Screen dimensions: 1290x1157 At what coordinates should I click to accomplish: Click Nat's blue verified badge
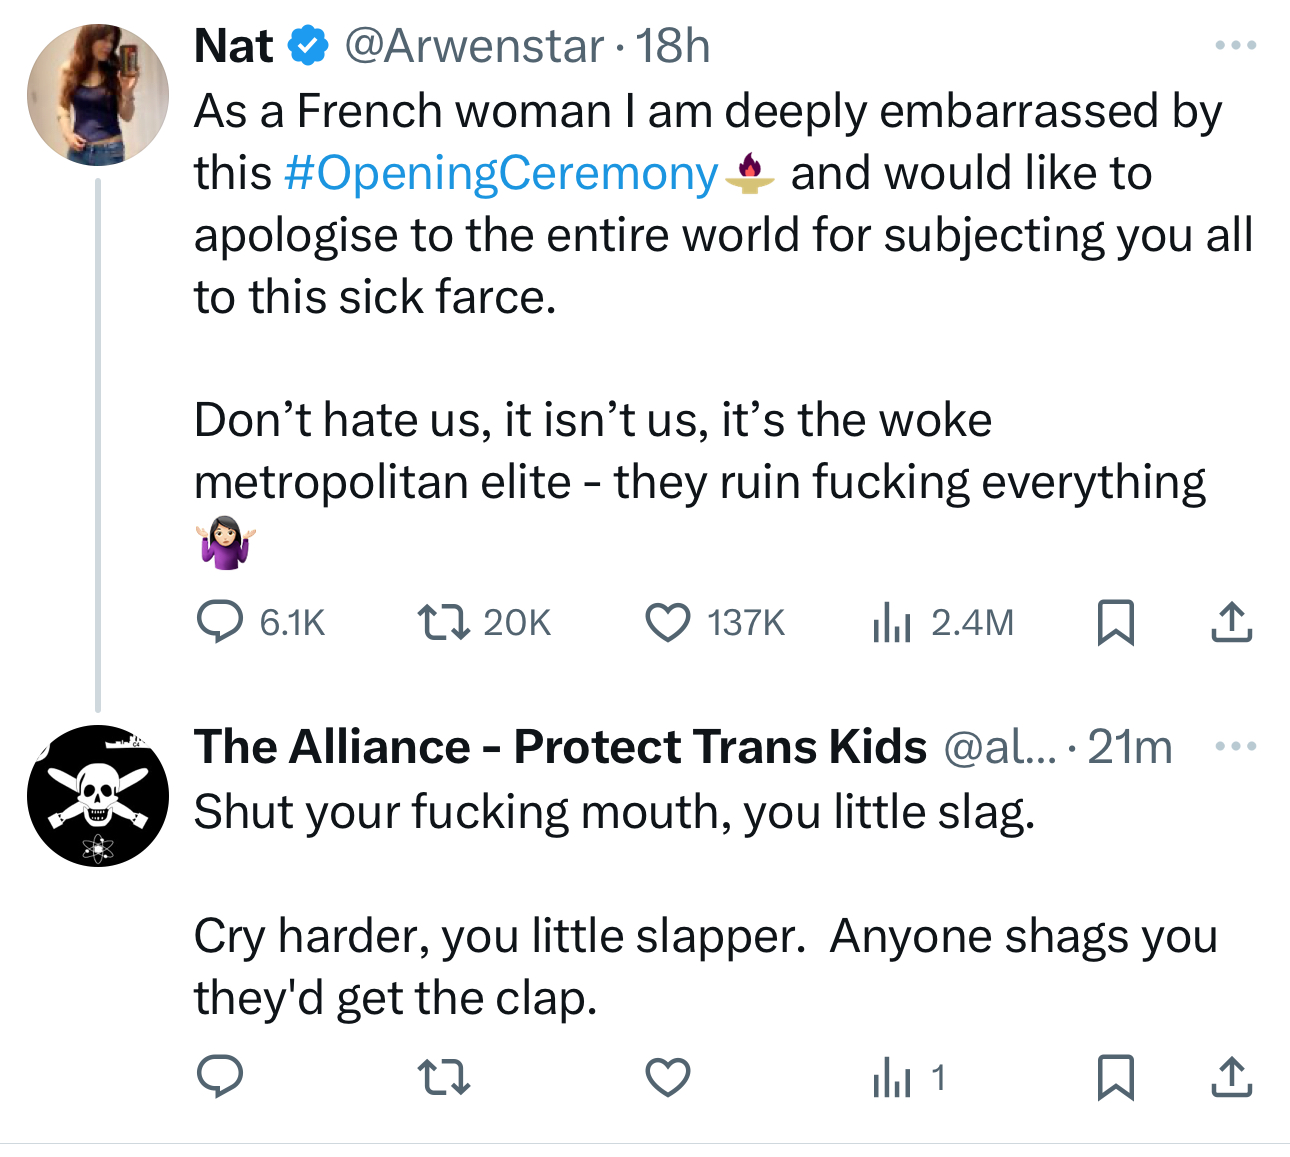tap(309, 46)
